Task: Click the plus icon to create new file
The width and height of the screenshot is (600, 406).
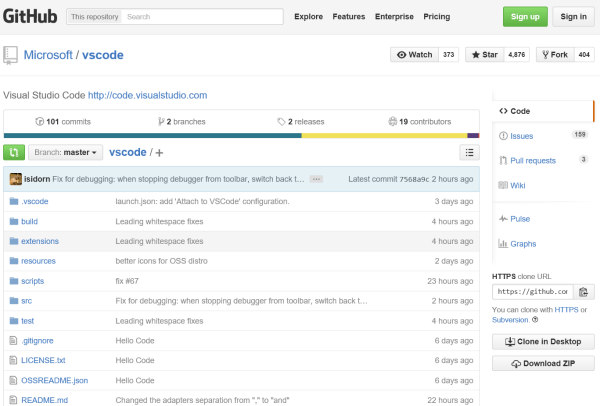Action: coord(159,153)
